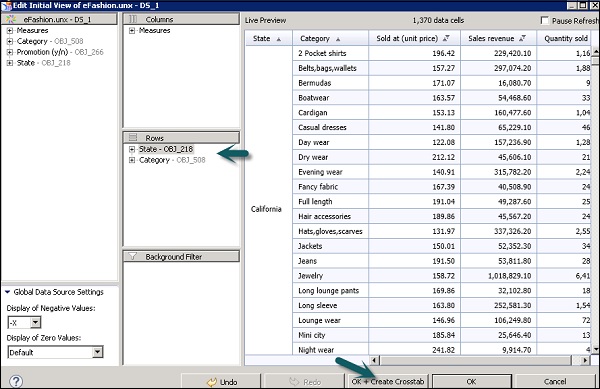Click the Sales revenue sort icon
The width and height of the screenshot is (600, 389).
[523, 38]
